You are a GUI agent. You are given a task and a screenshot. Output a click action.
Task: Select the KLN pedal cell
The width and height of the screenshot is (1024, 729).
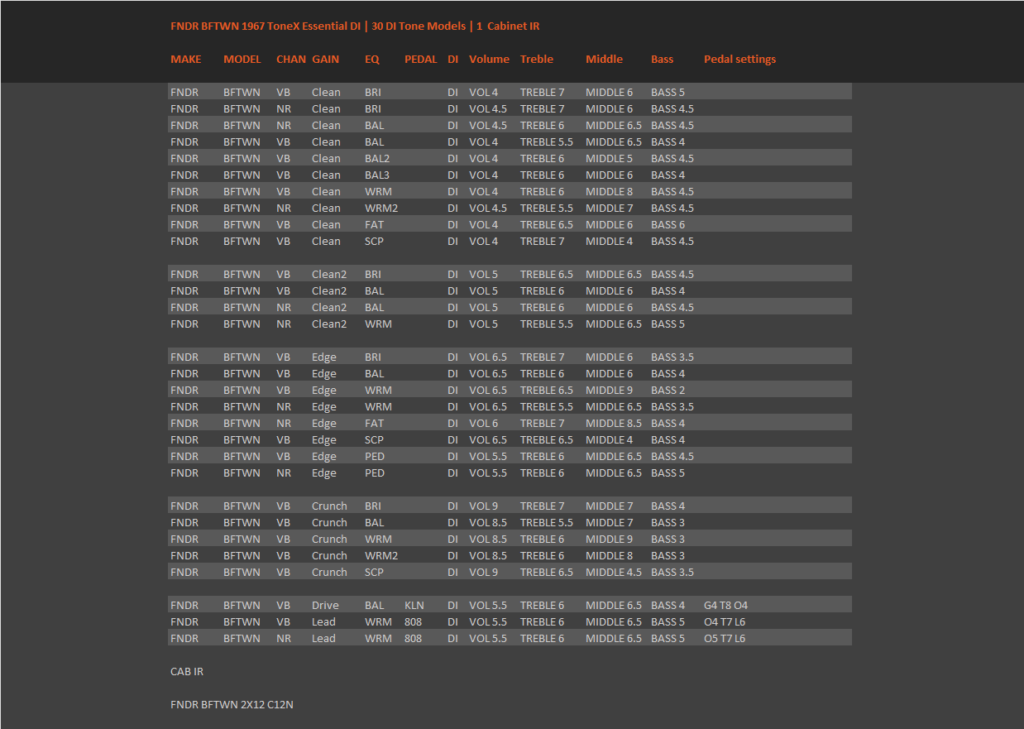414,605
